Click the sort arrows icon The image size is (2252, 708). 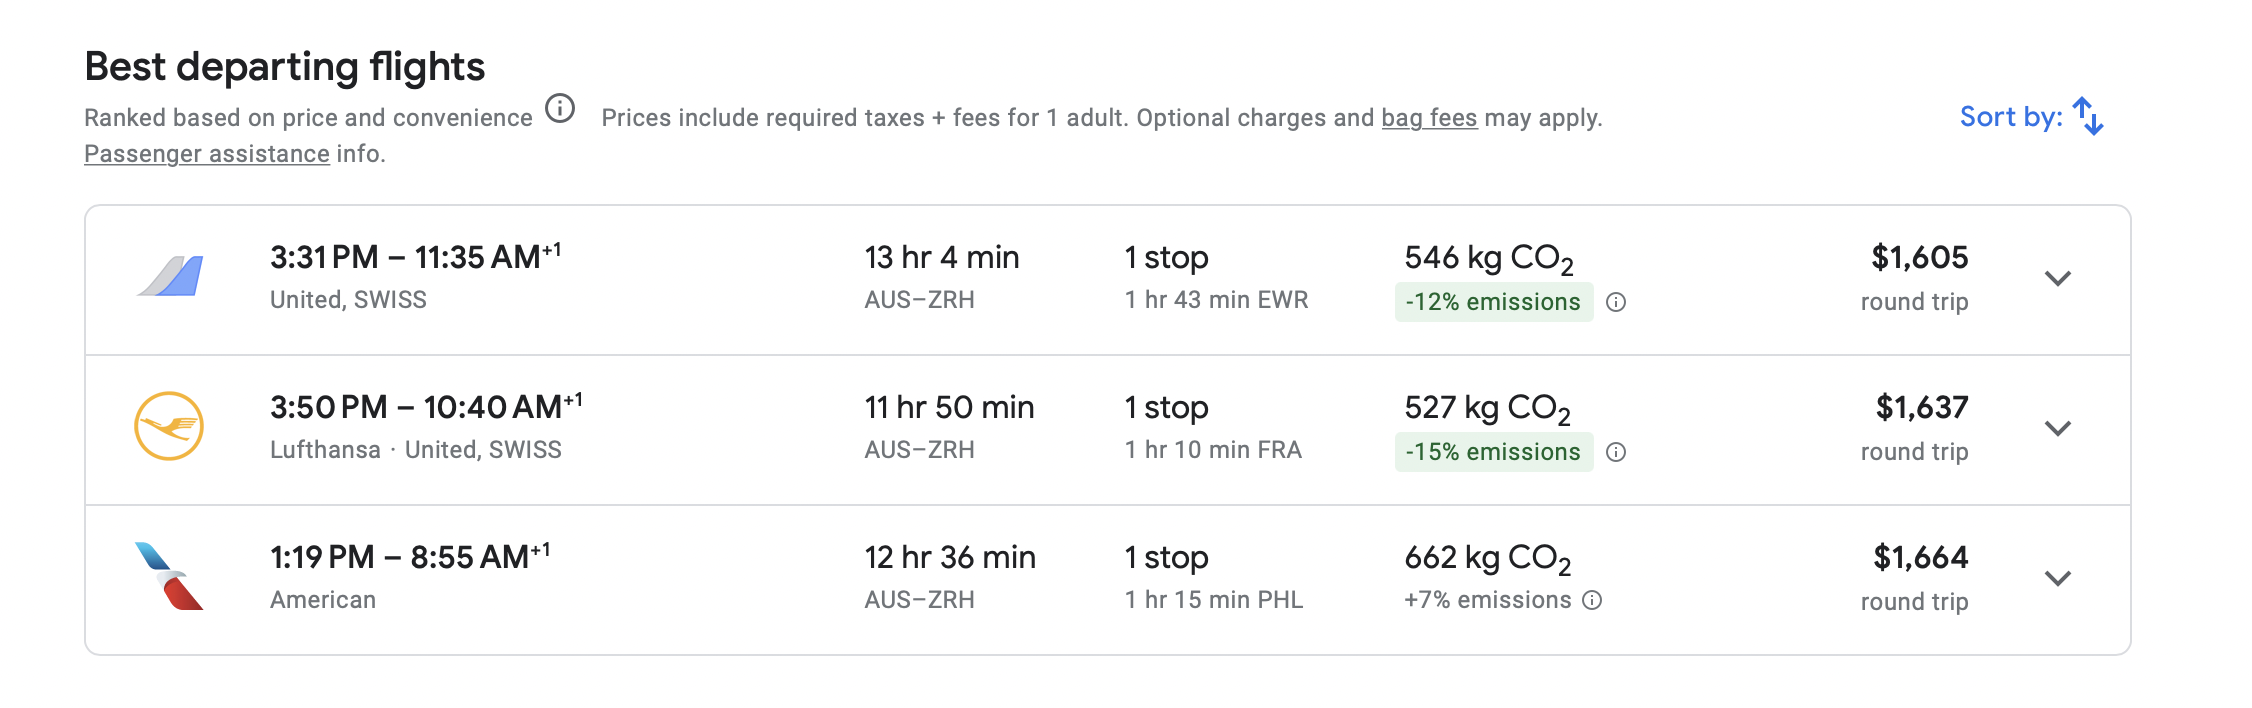[x=2088, y=116]
